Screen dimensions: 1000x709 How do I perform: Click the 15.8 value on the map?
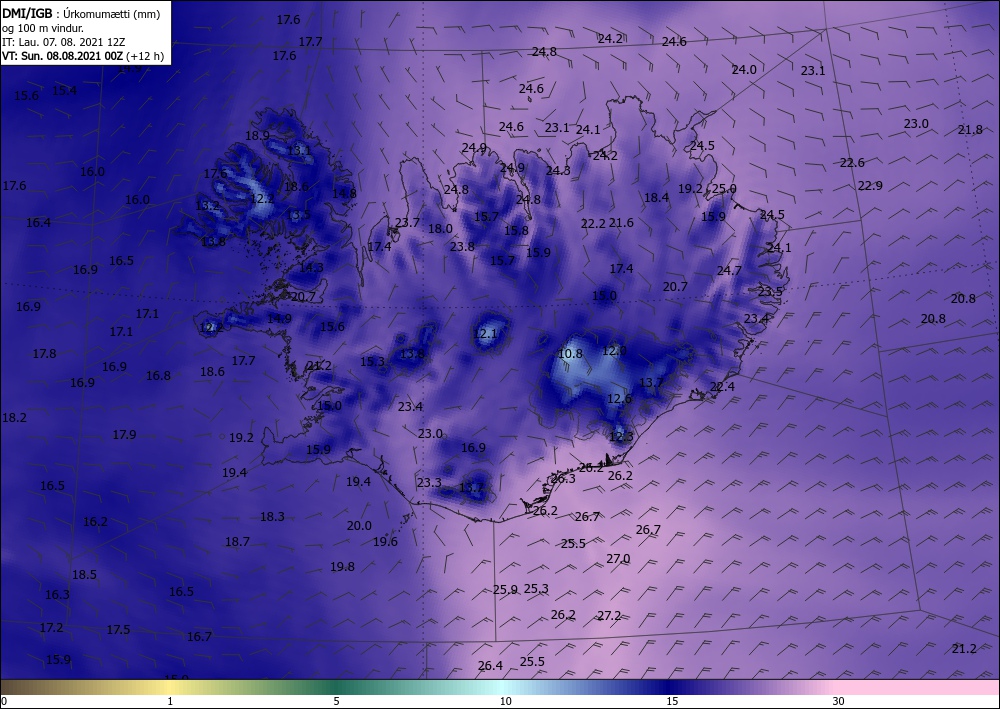516,230
